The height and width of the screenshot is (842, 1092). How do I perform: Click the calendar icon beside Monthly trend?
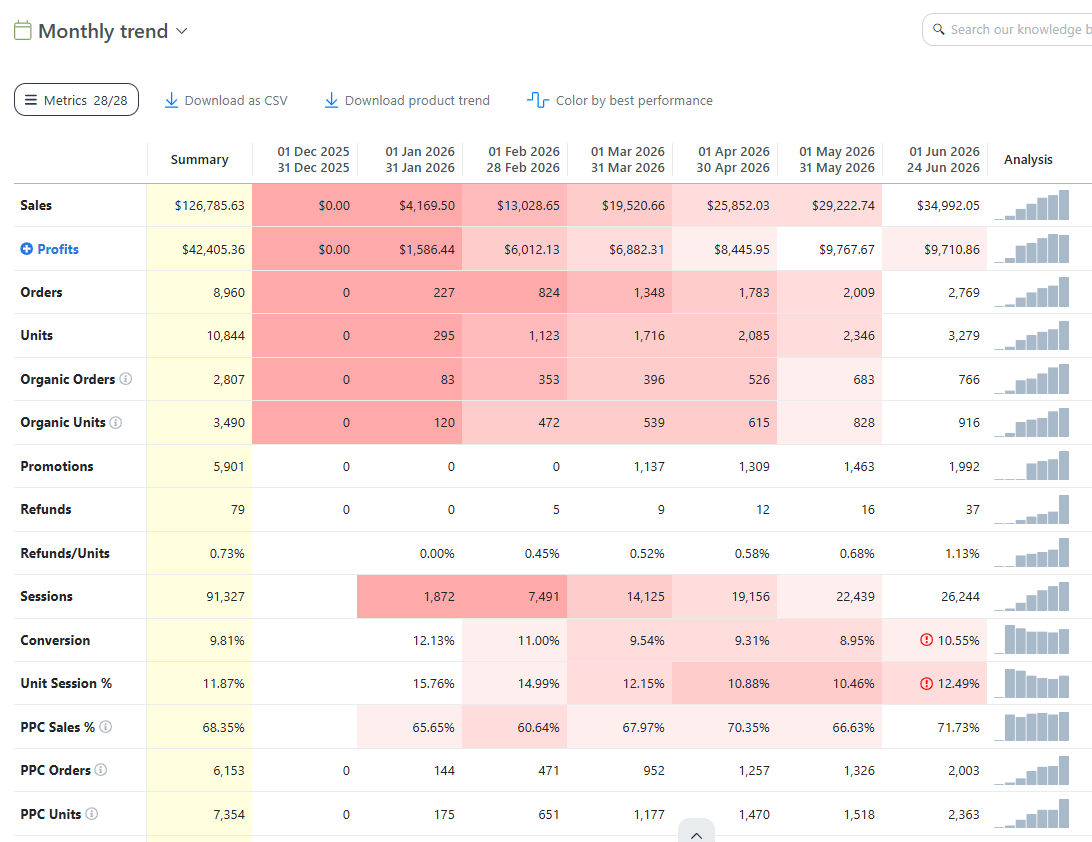[22, 31]
